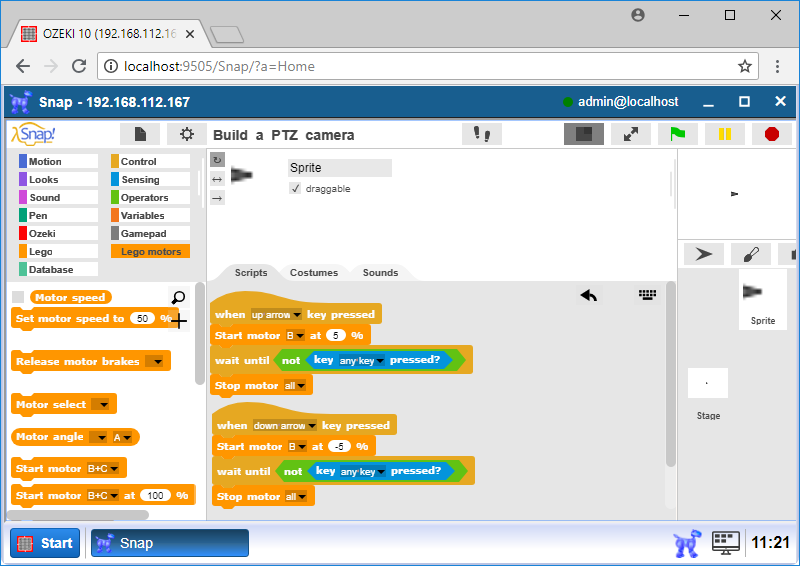Select the Looks block category
The image size is (800, 566).
[x=58, y=180]
